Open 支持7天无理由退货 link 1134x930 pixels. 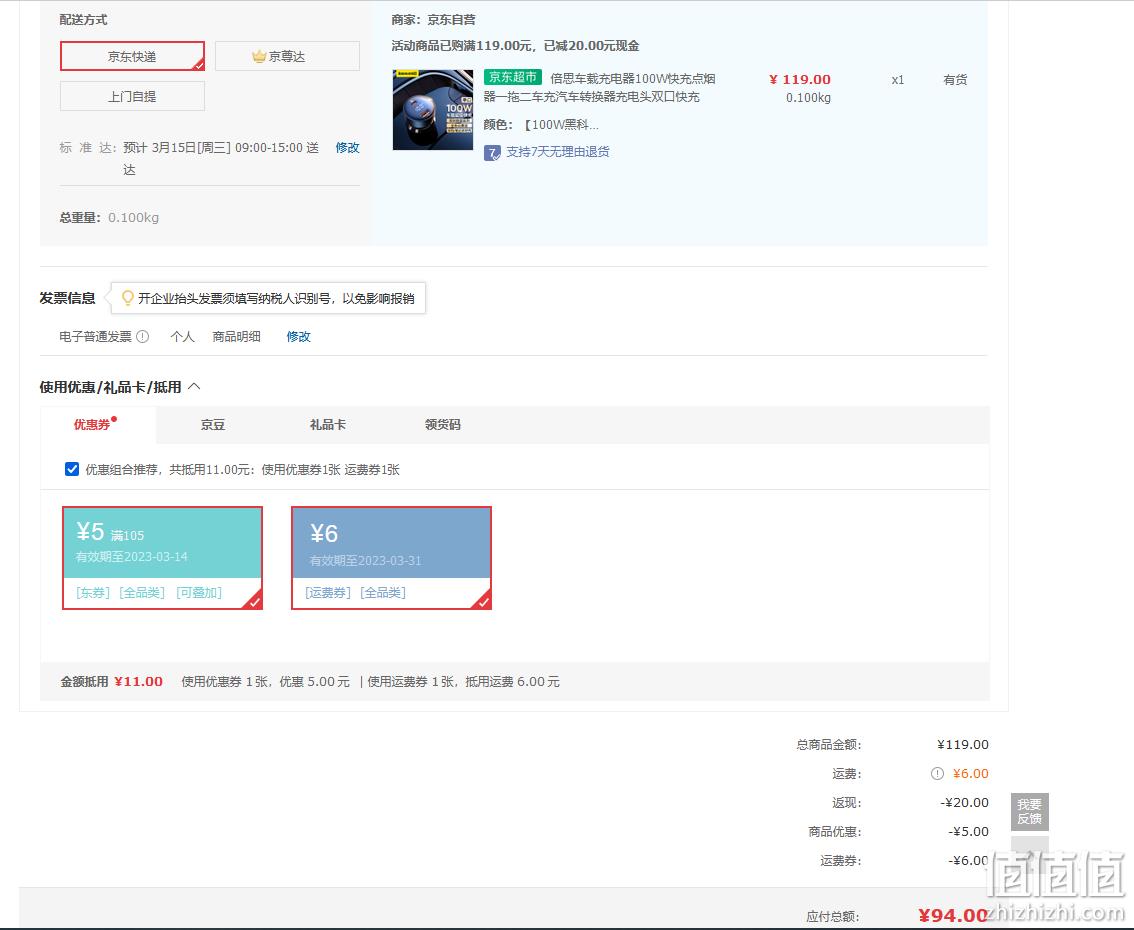click(558, 152)
